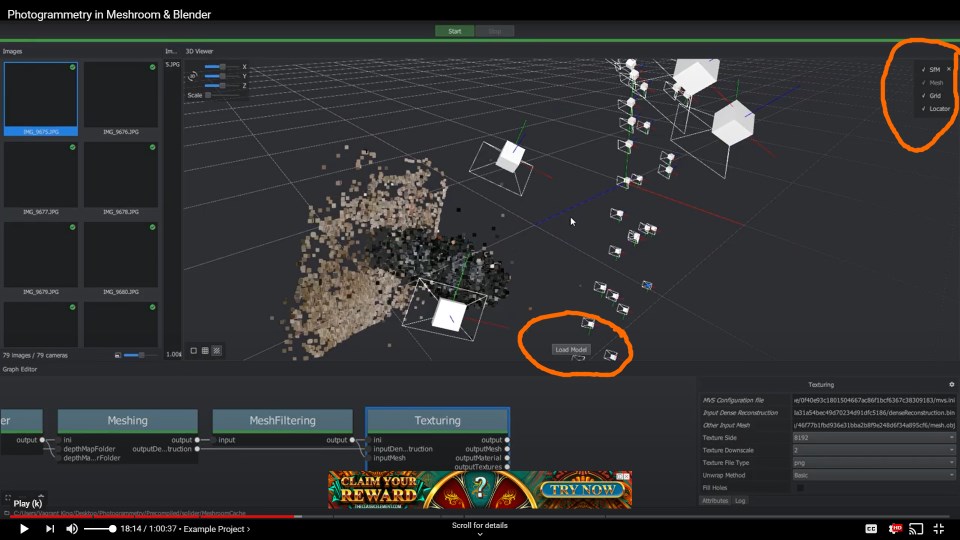
Task: Click the Texturing outputMesh pin
Action: coord(507,449)
